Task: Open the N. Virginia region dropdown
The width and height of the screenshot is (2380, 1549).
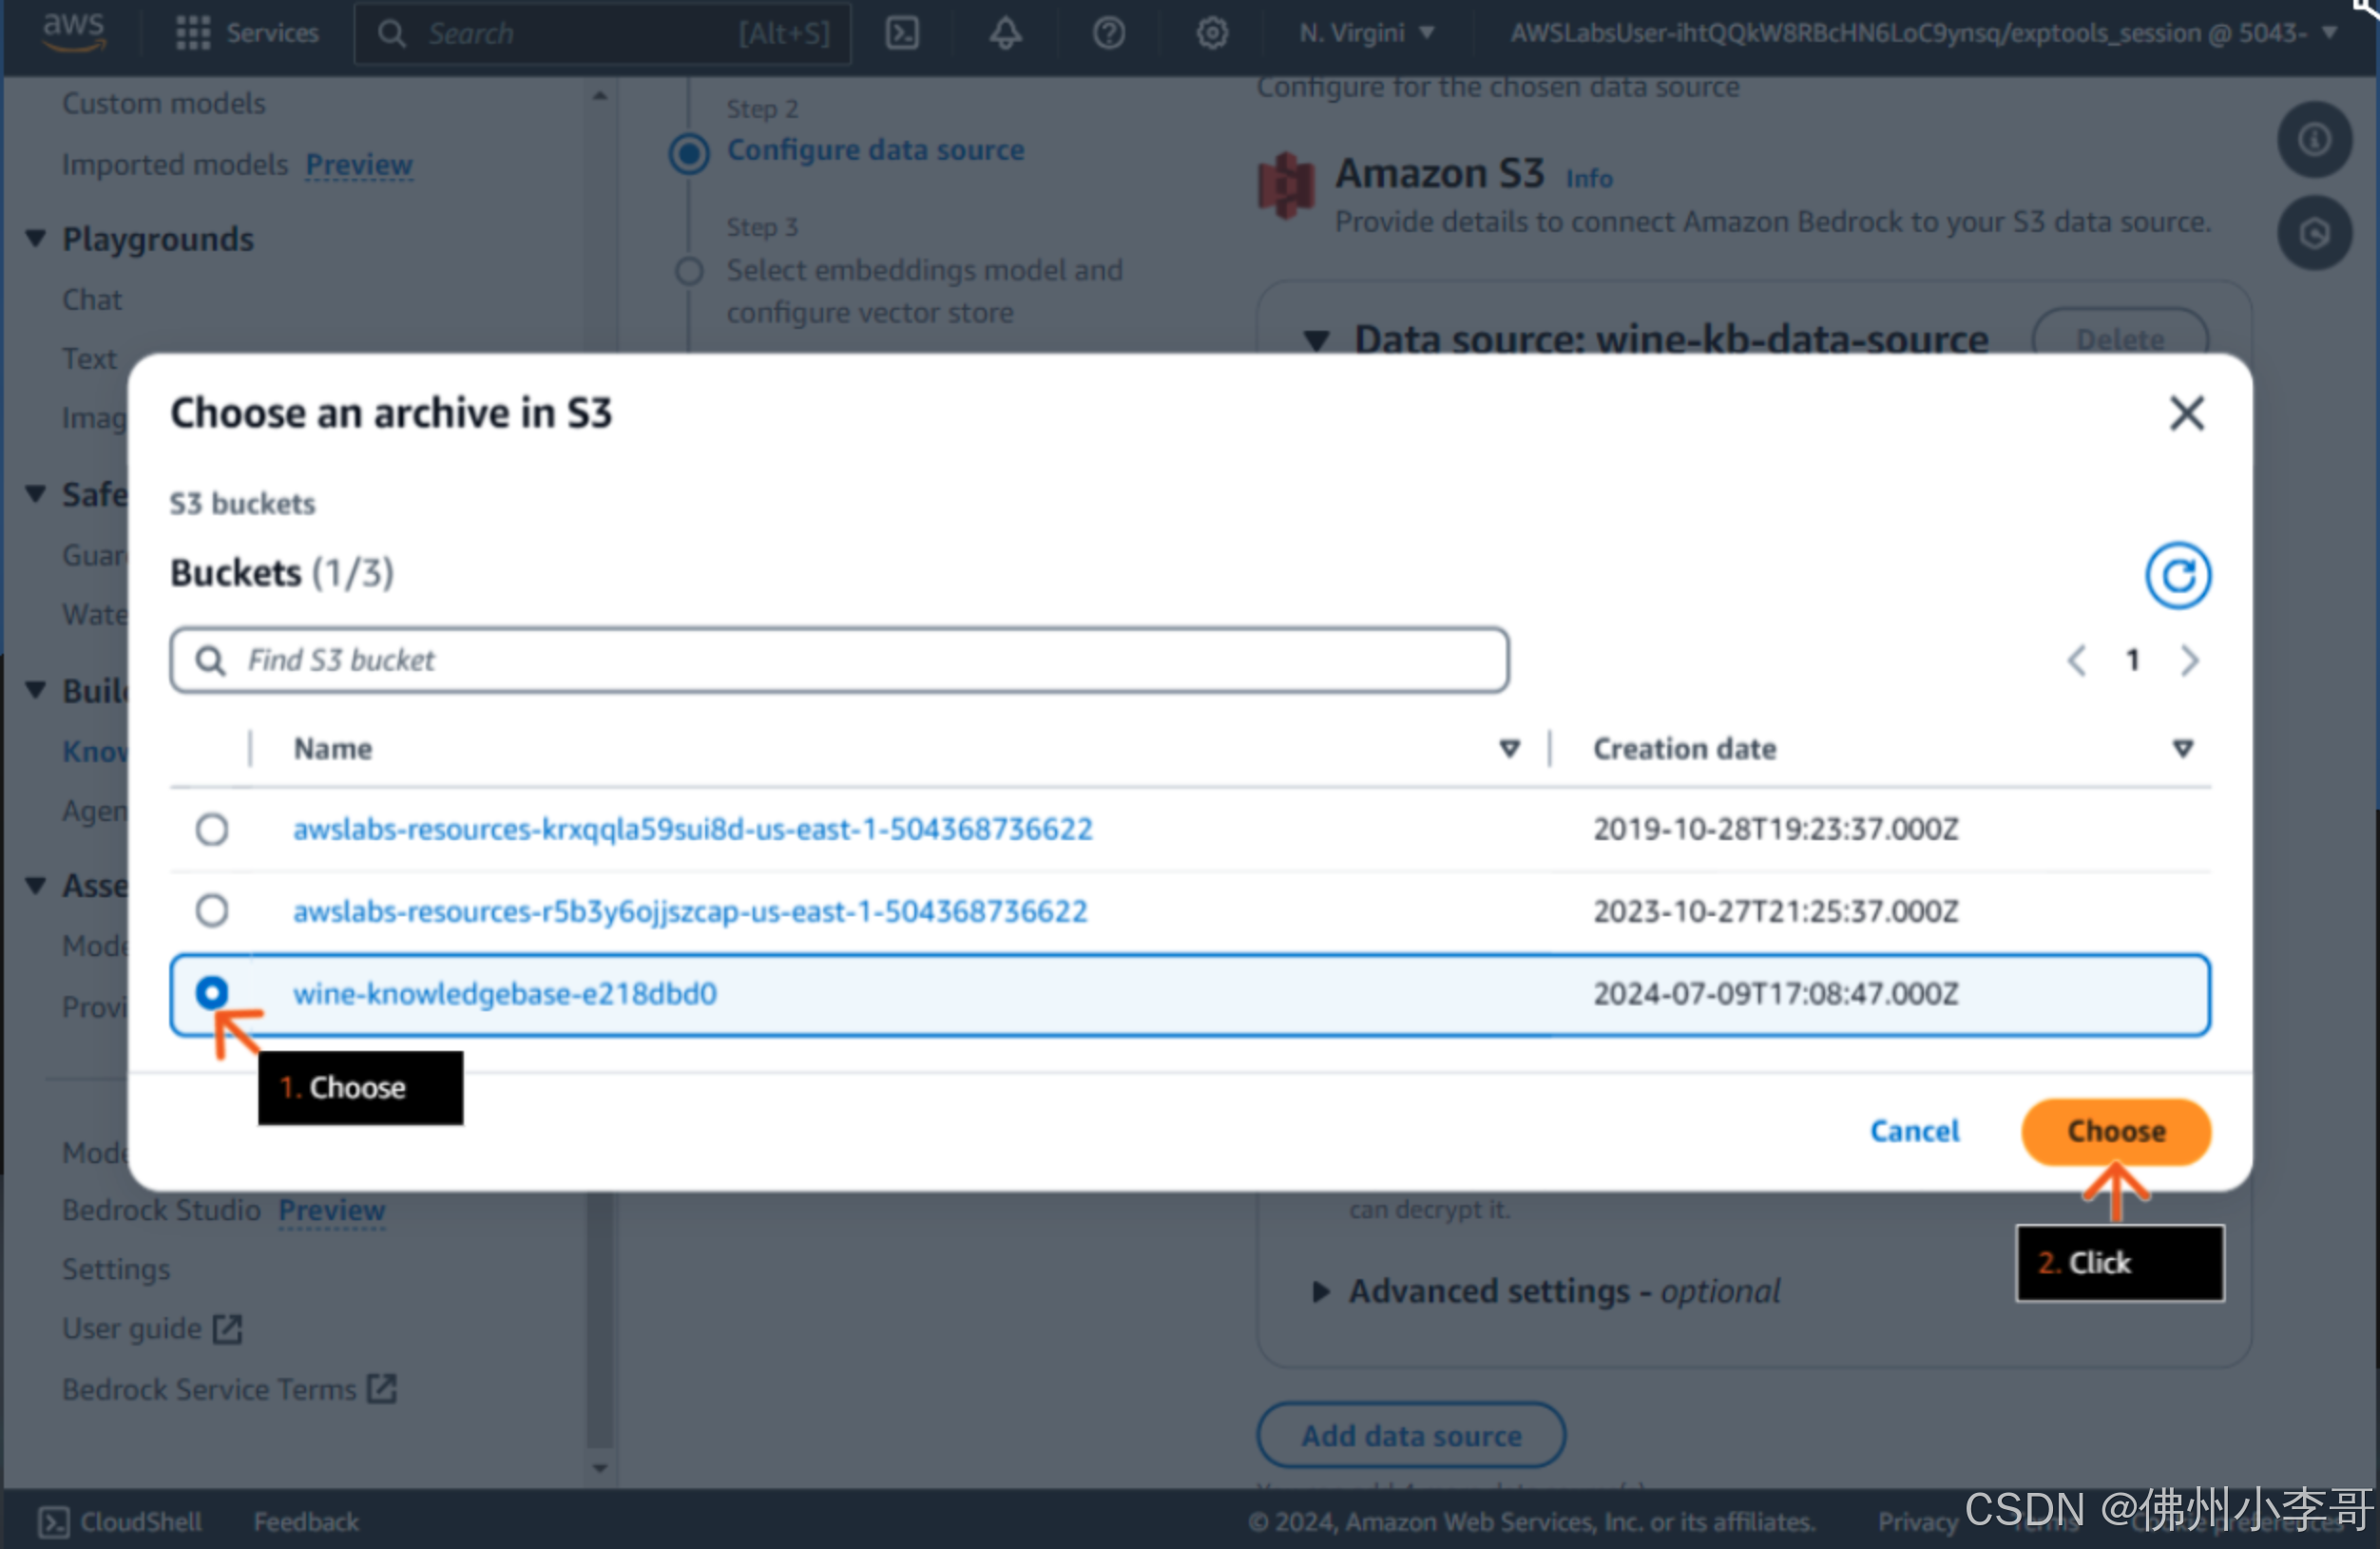Action: (x=1366, y=33)
